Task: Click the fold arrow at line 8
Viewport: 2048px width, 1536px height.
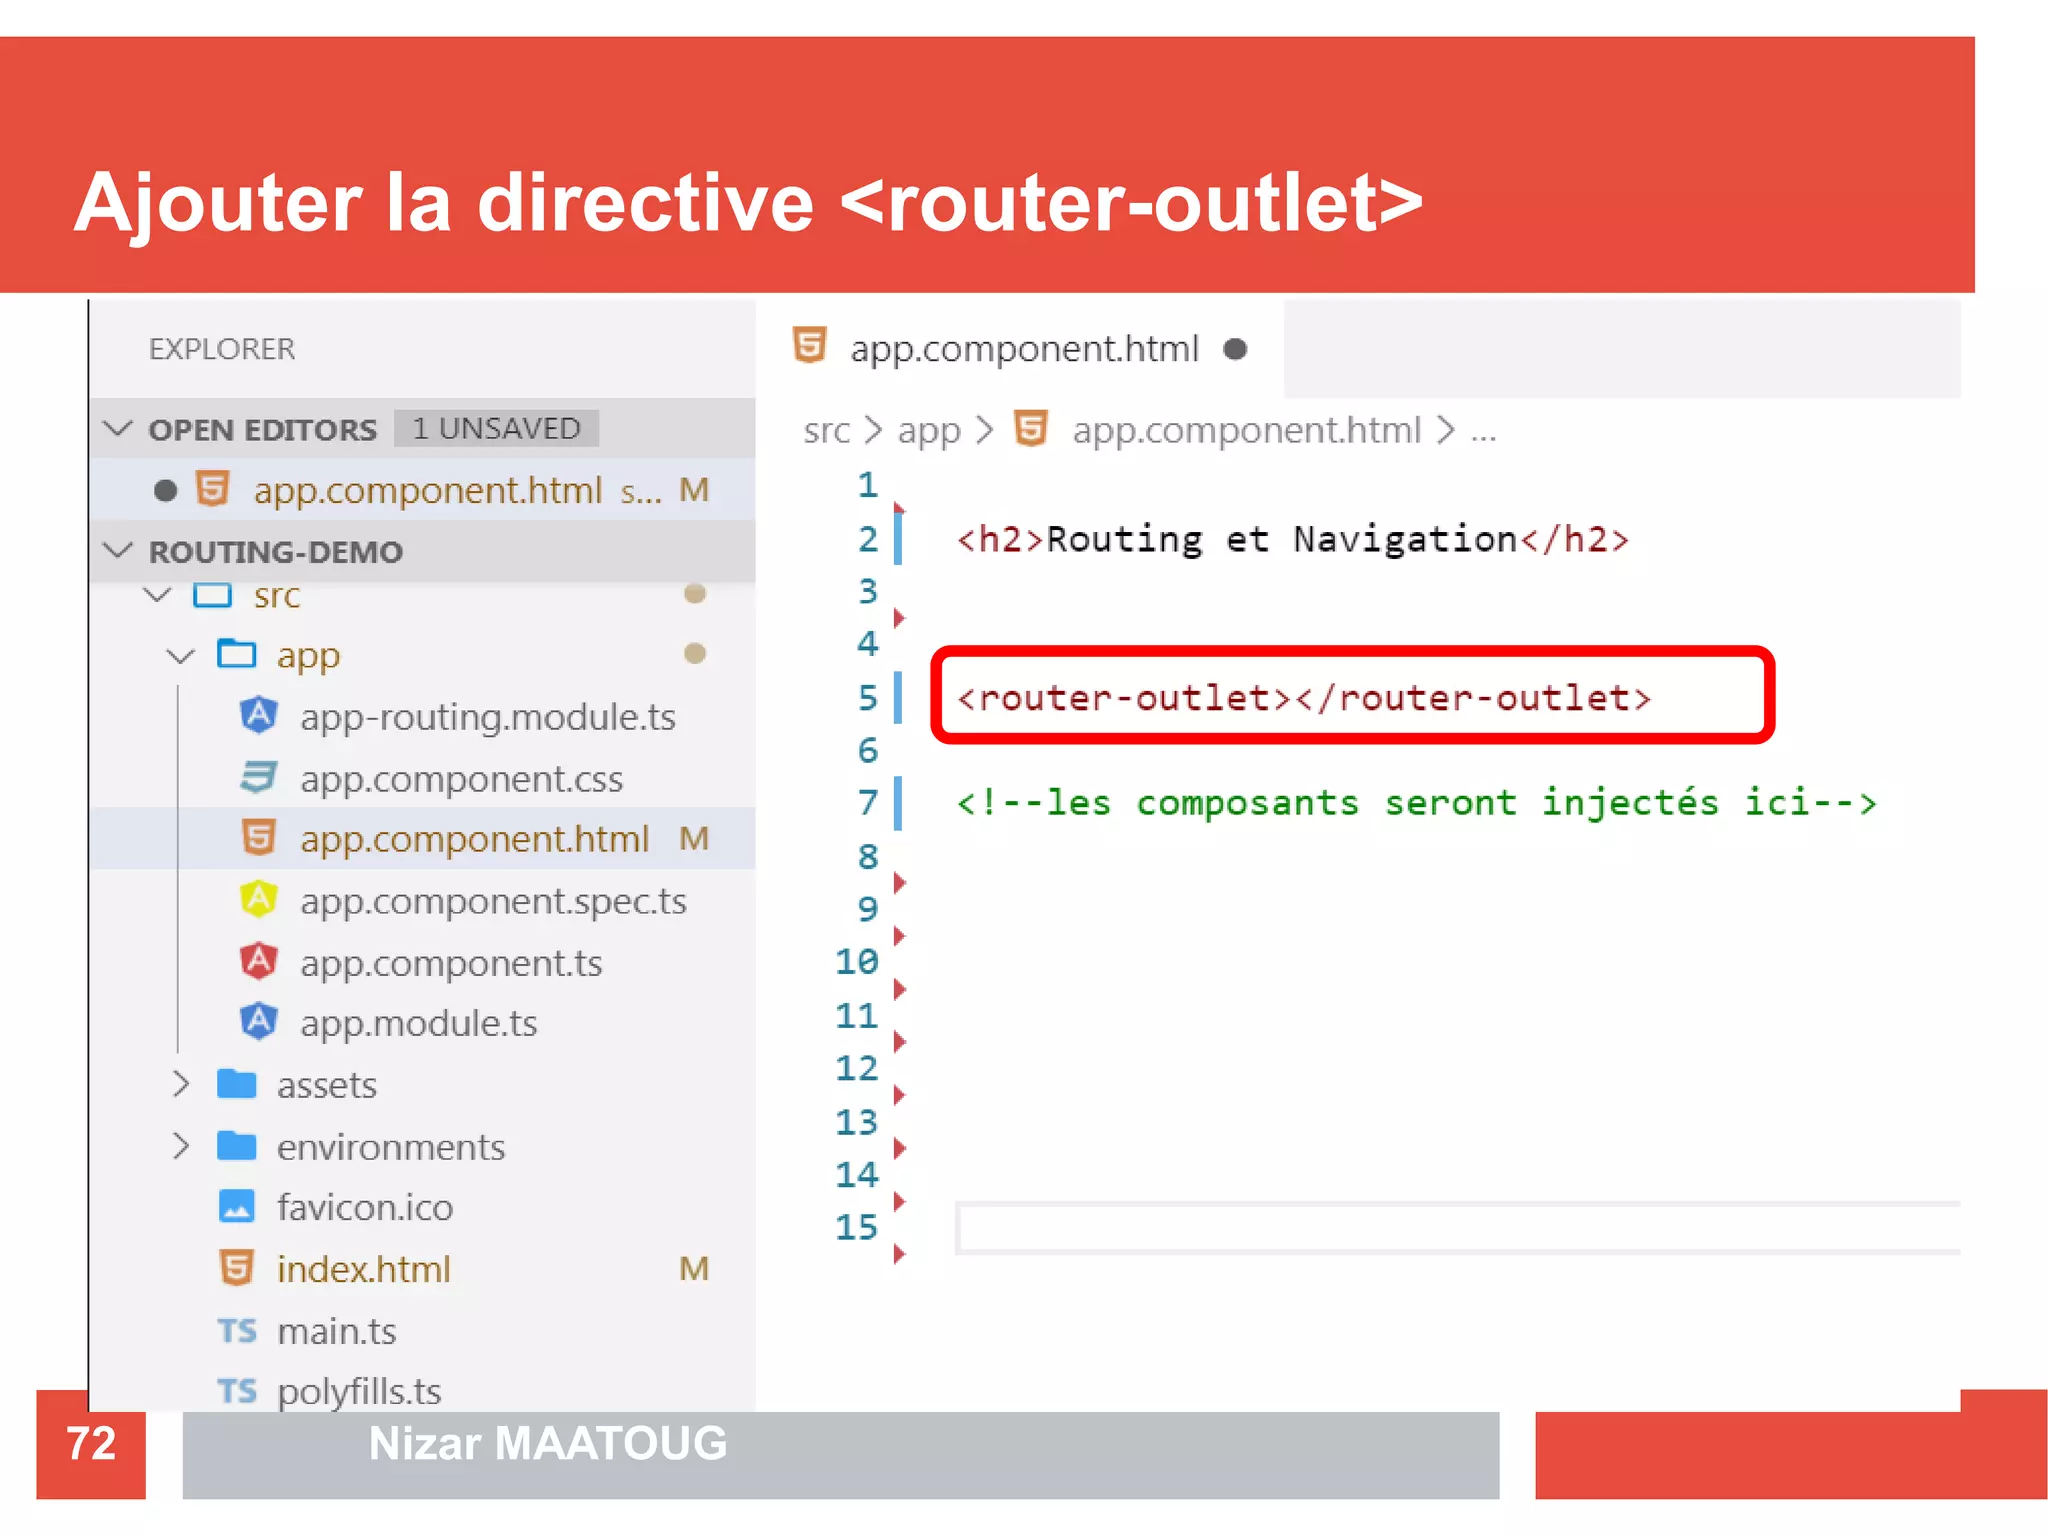Action: pyautogui.click(x=899, y=882)
